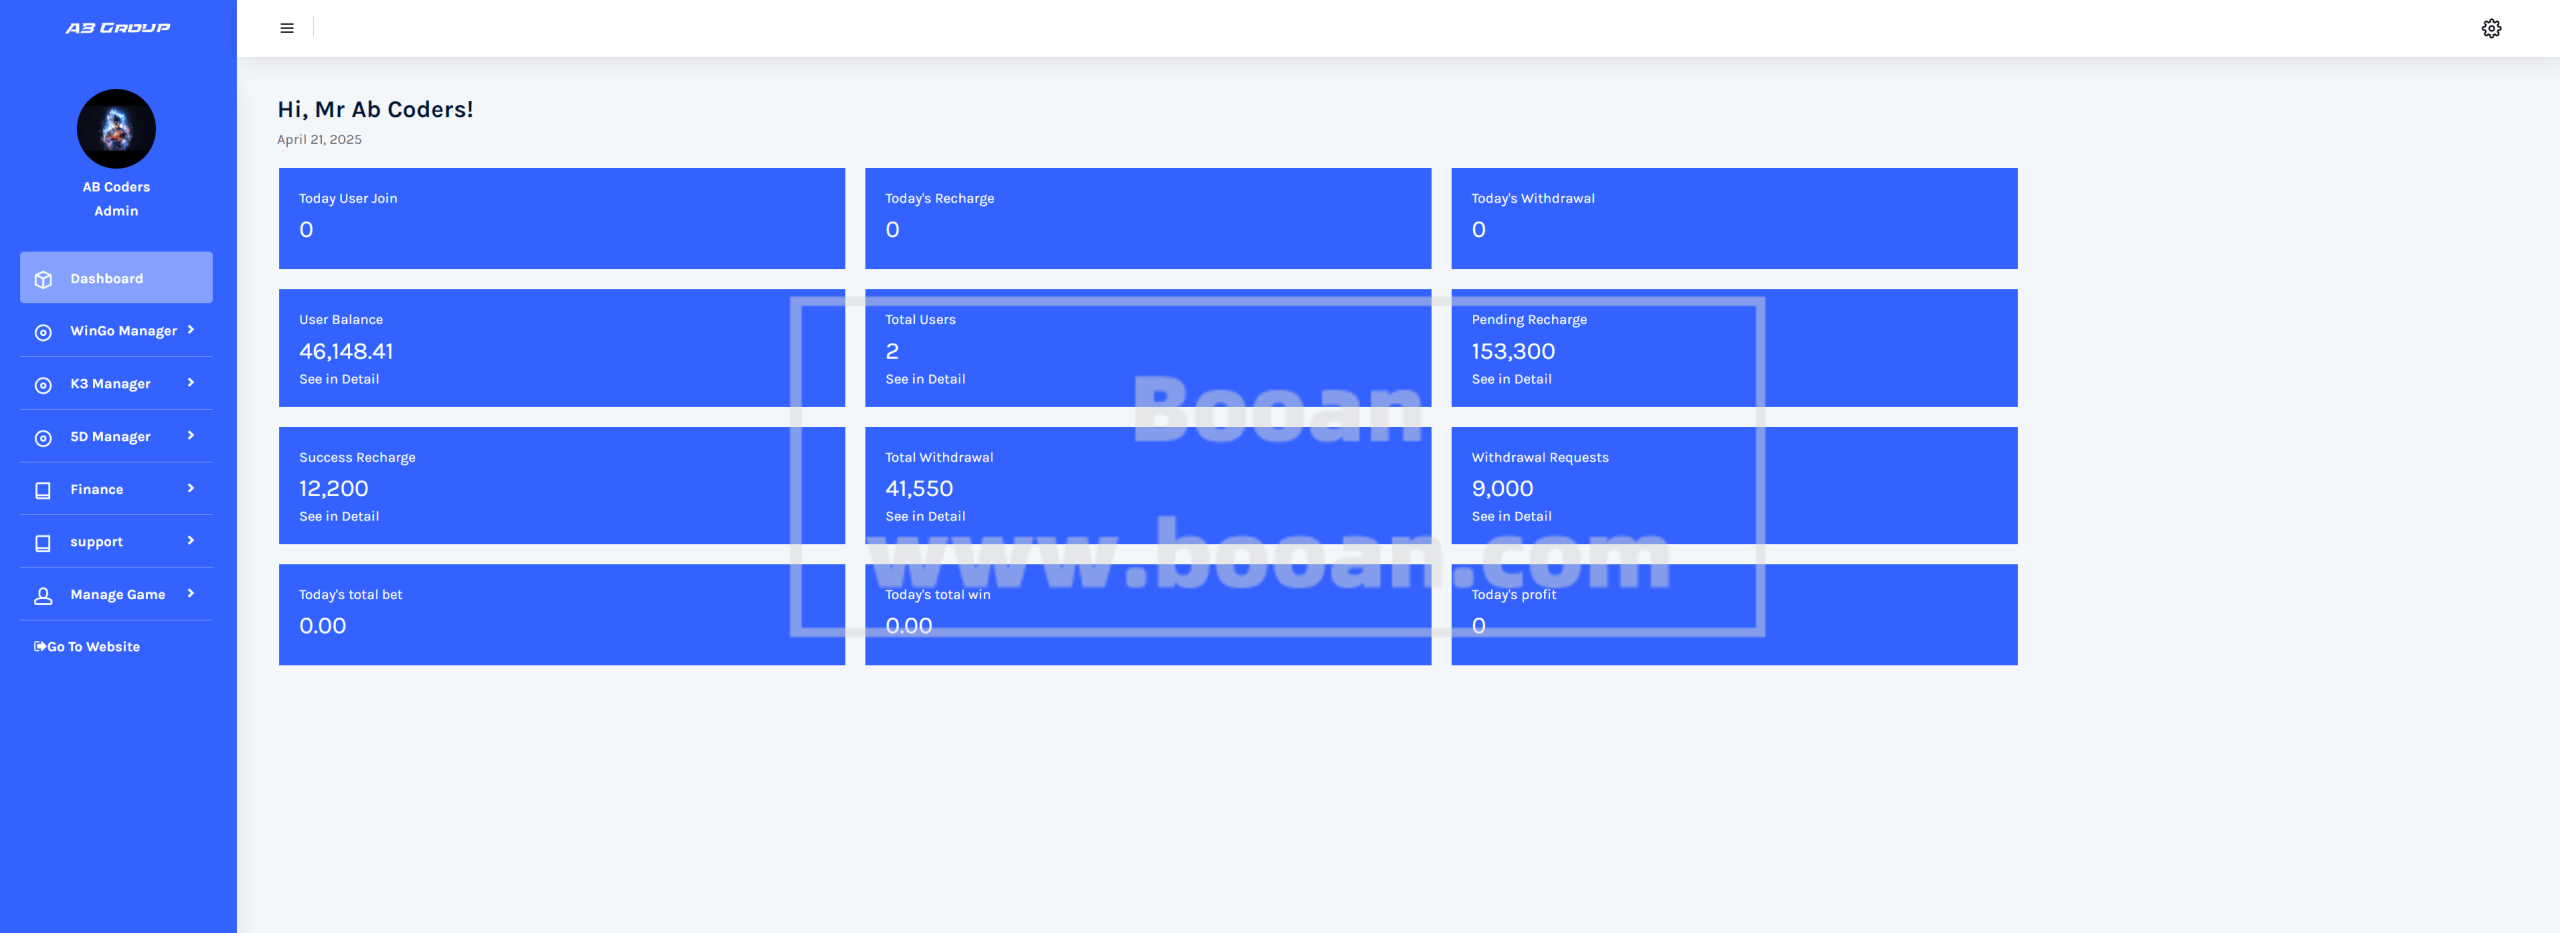Click the Go To Website link
Viewport: 2560px width, 933px height.
click(87, 647)
